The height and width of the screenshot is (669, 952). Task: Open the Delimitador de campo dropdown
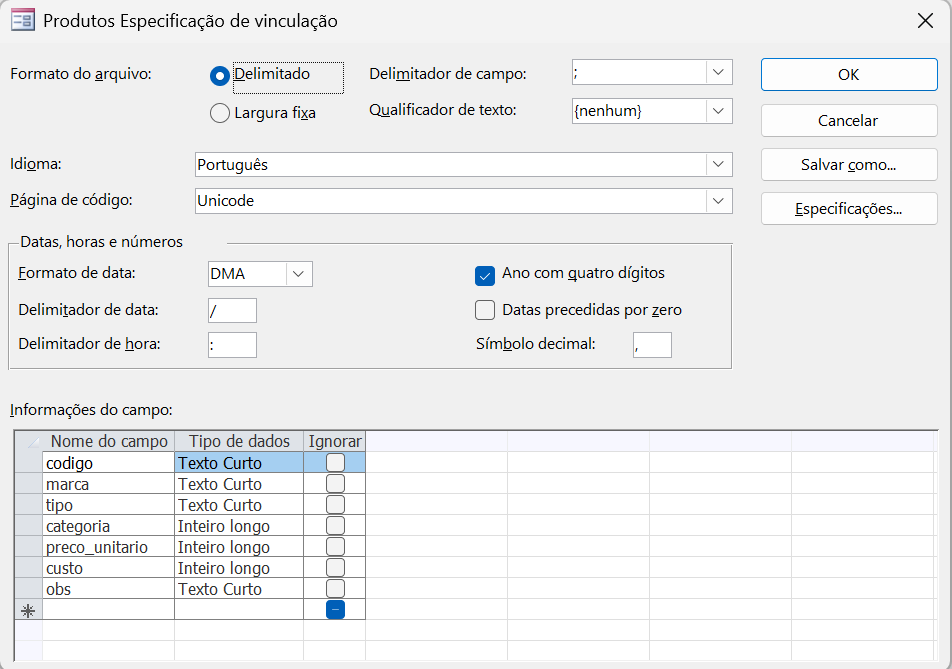718,72
